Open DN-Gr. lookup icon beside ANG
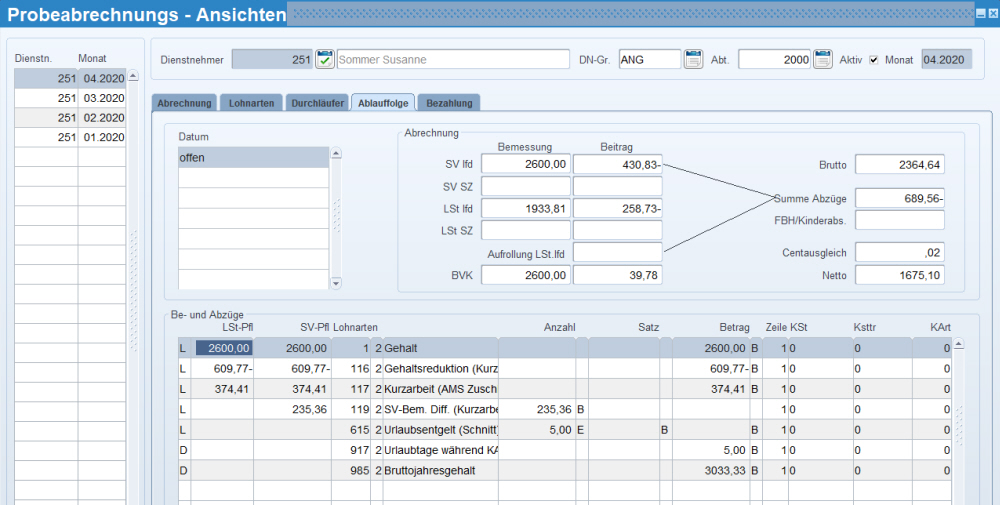The height and width of the screenshot is (505, 1000). coord(693,59)
